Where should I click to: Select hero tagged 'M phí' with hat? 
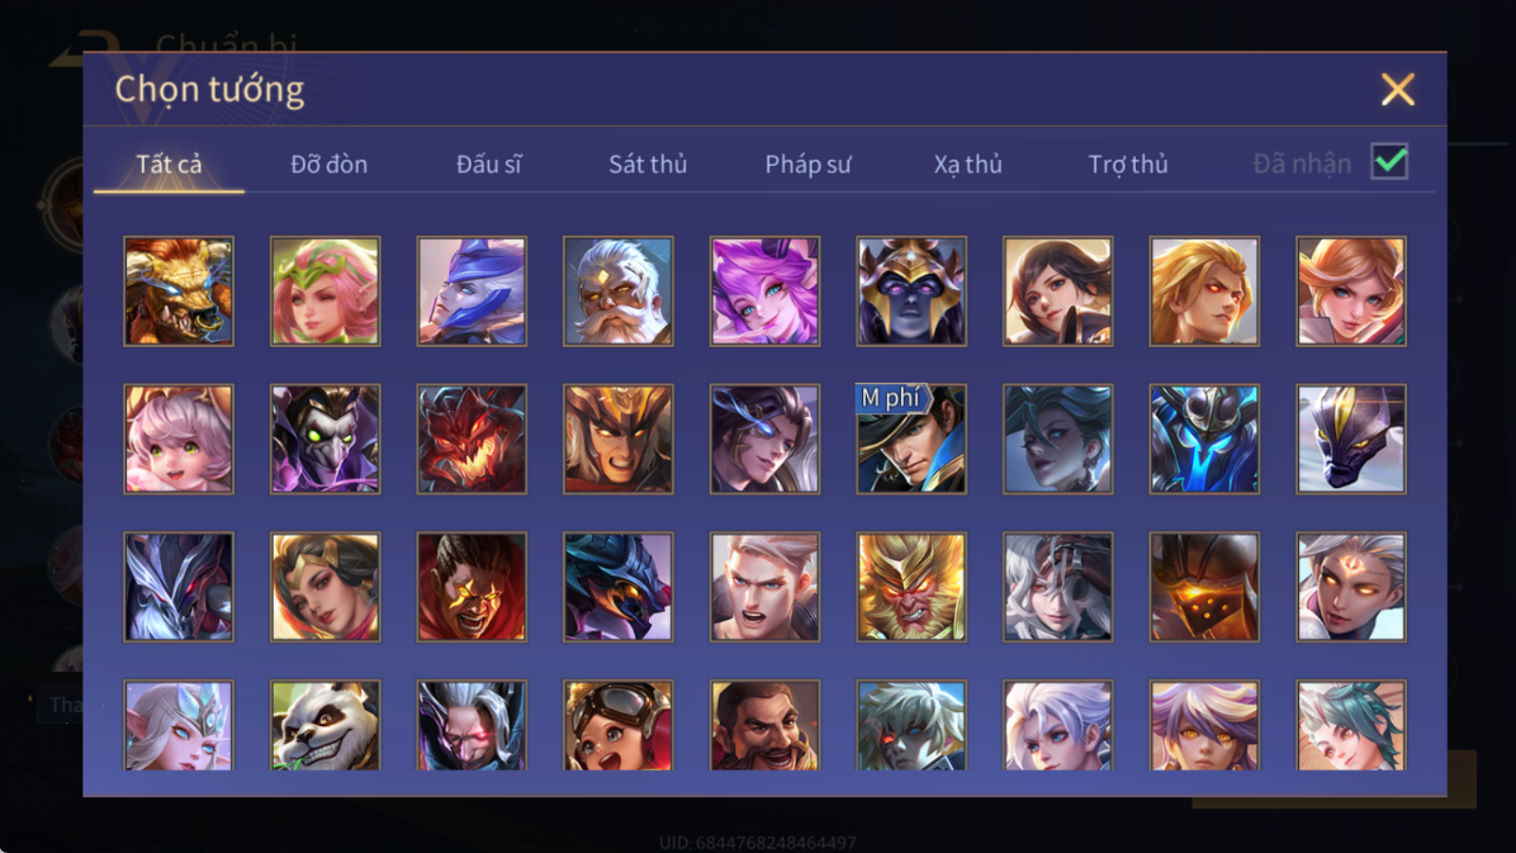(x=911, y=439)
